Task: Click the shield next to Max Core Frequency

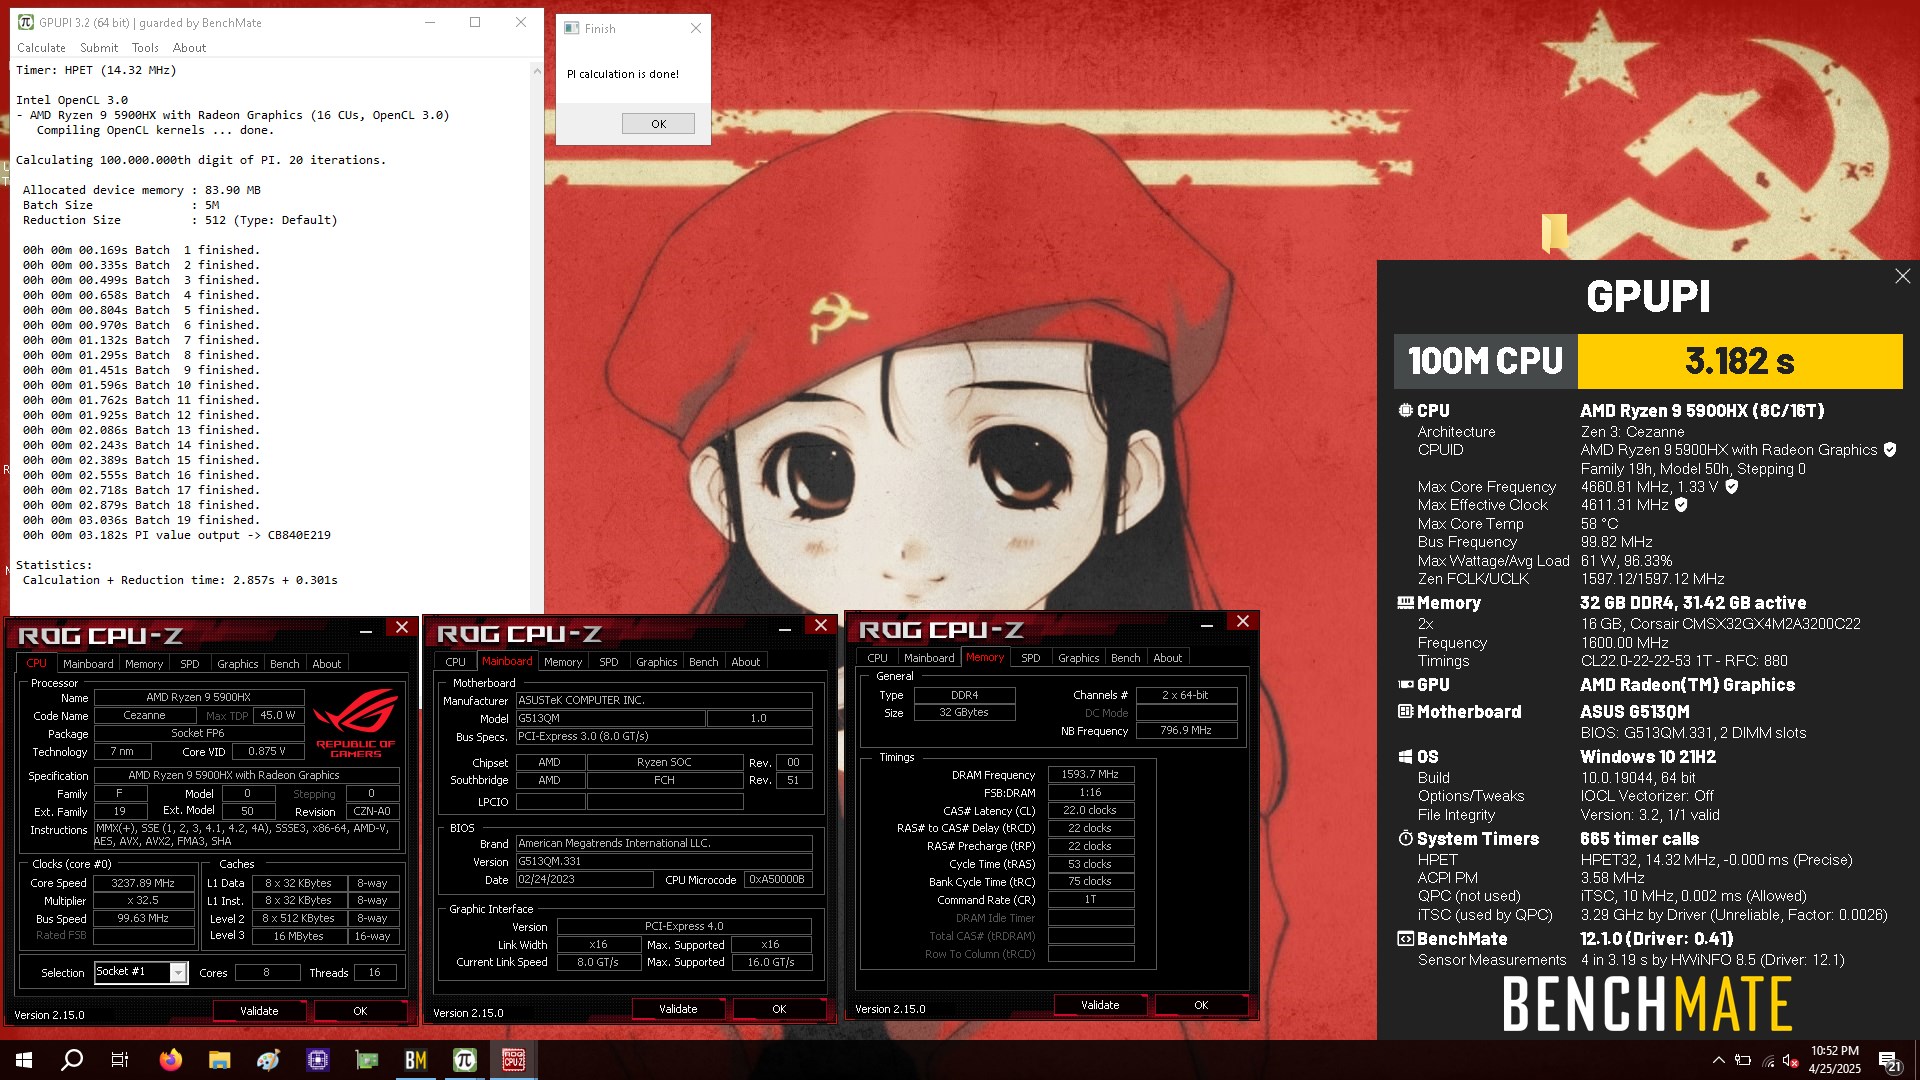Action: (1731, 487)
